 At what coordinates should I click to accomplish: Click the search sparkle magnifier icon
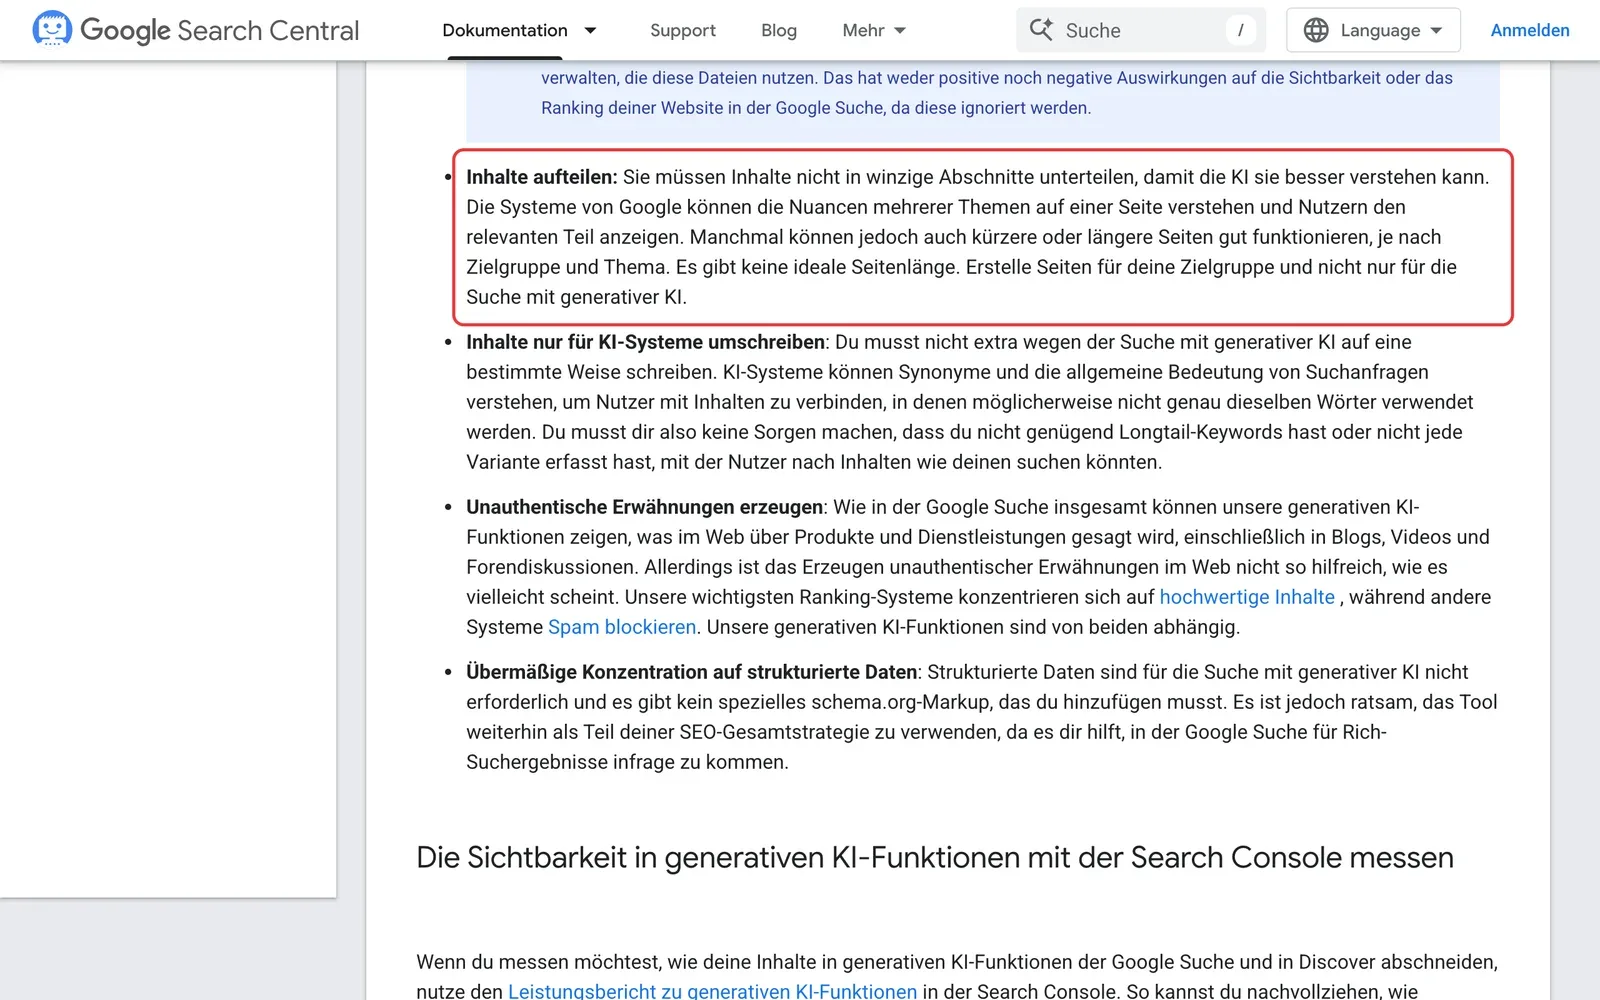(1041, 30)
